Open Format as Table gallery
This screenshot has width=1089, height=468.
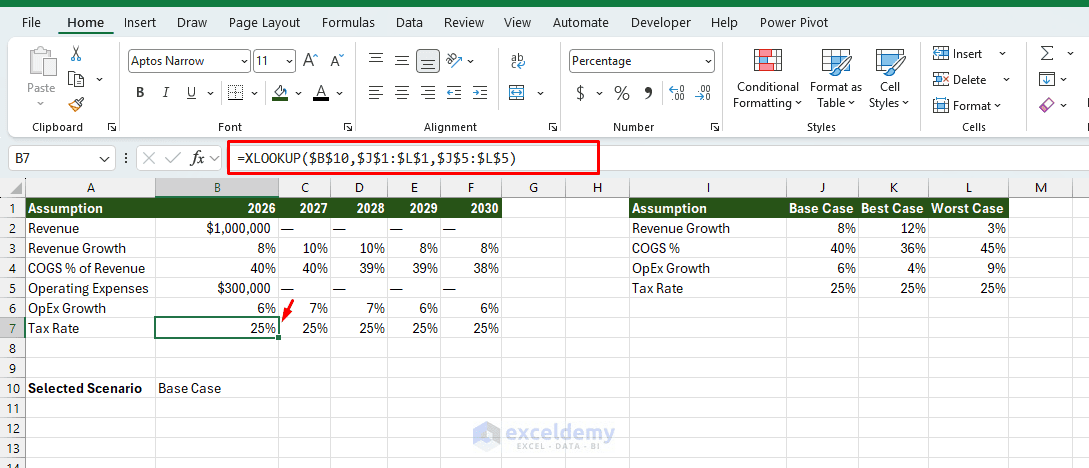(836, 78)
